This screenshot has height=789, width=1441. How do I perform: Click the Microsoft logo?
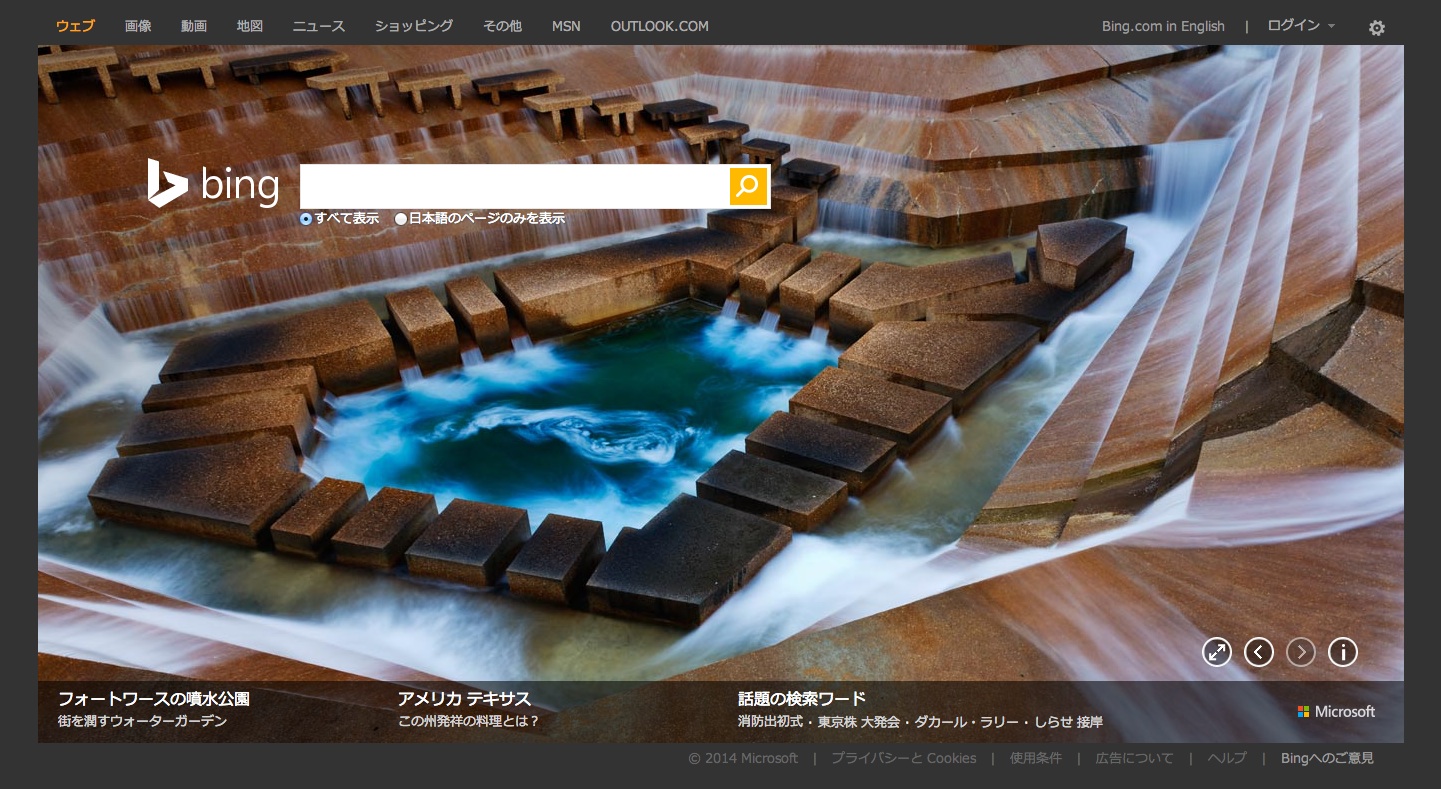click(1336, 712)
